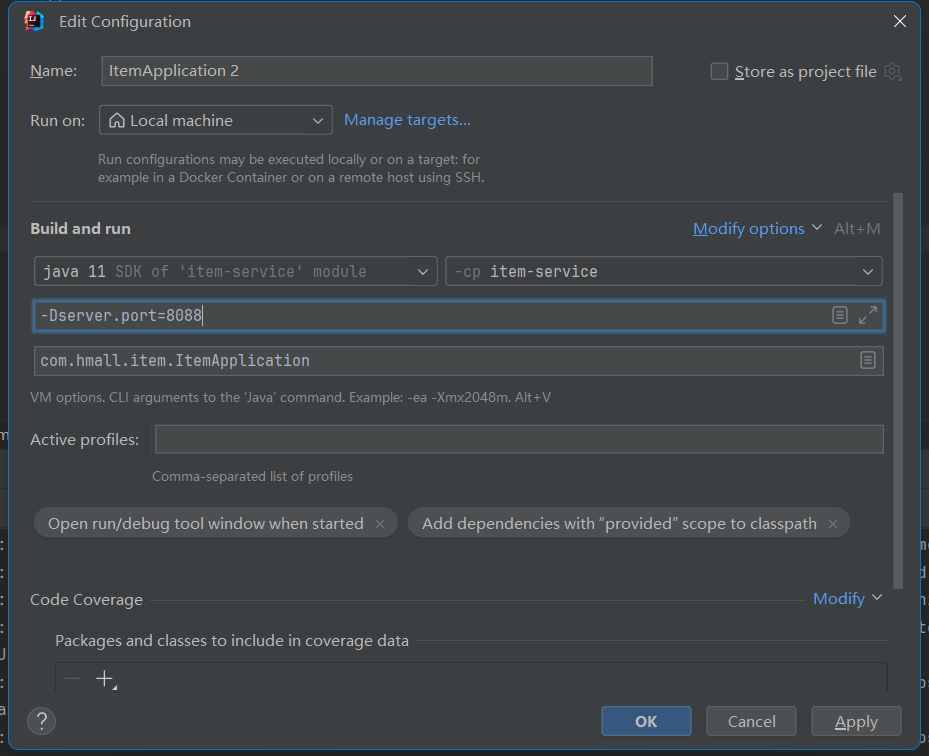Open the Run on Local machine dropdown
The height and width of the screenshot is (756, 929).
click(216, 120)
